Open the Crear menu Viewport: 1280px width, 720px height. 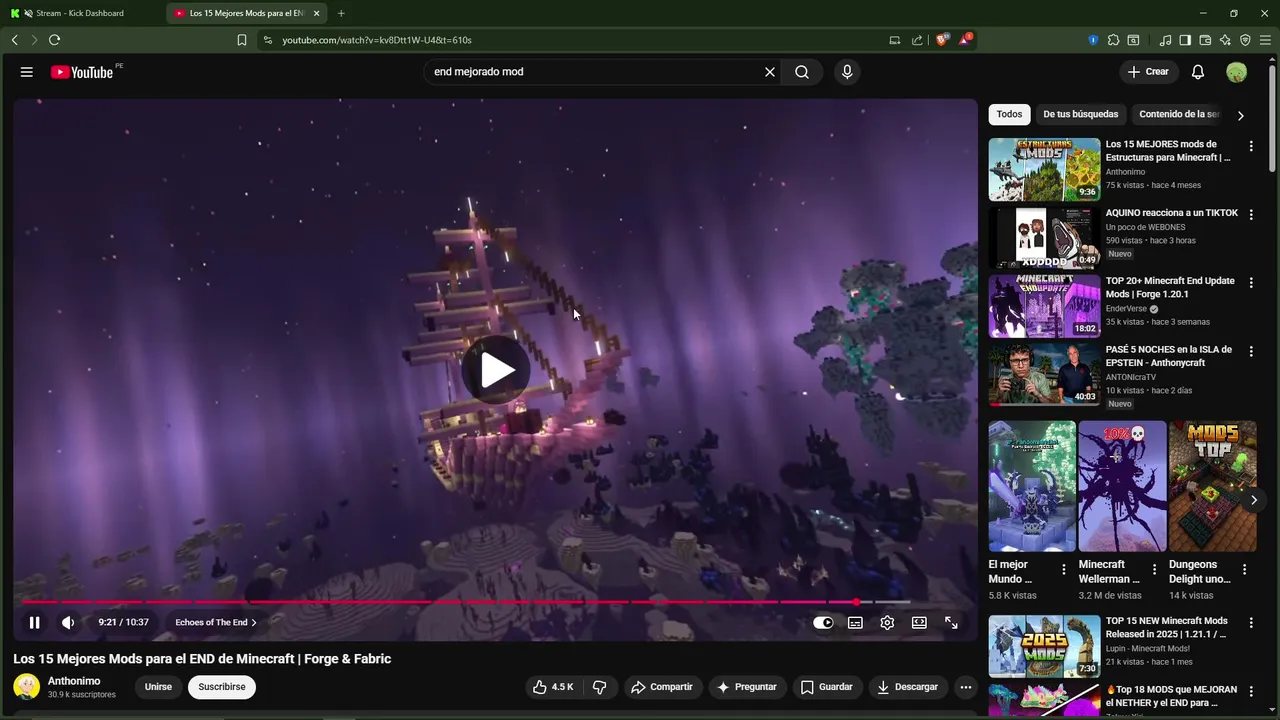[1147, 72]
